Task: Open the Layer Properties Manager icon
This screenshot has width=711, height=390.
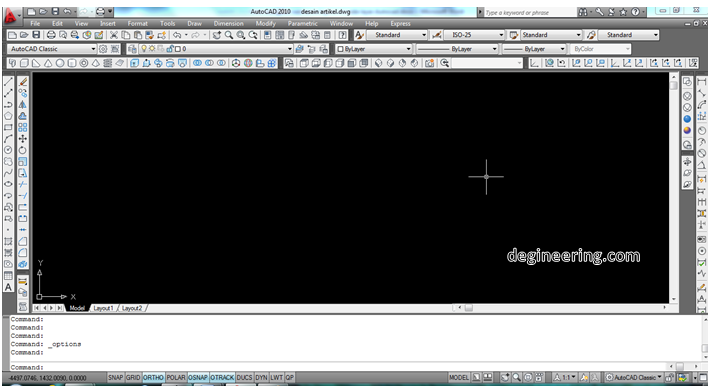Action: click(x=132, y=49)
